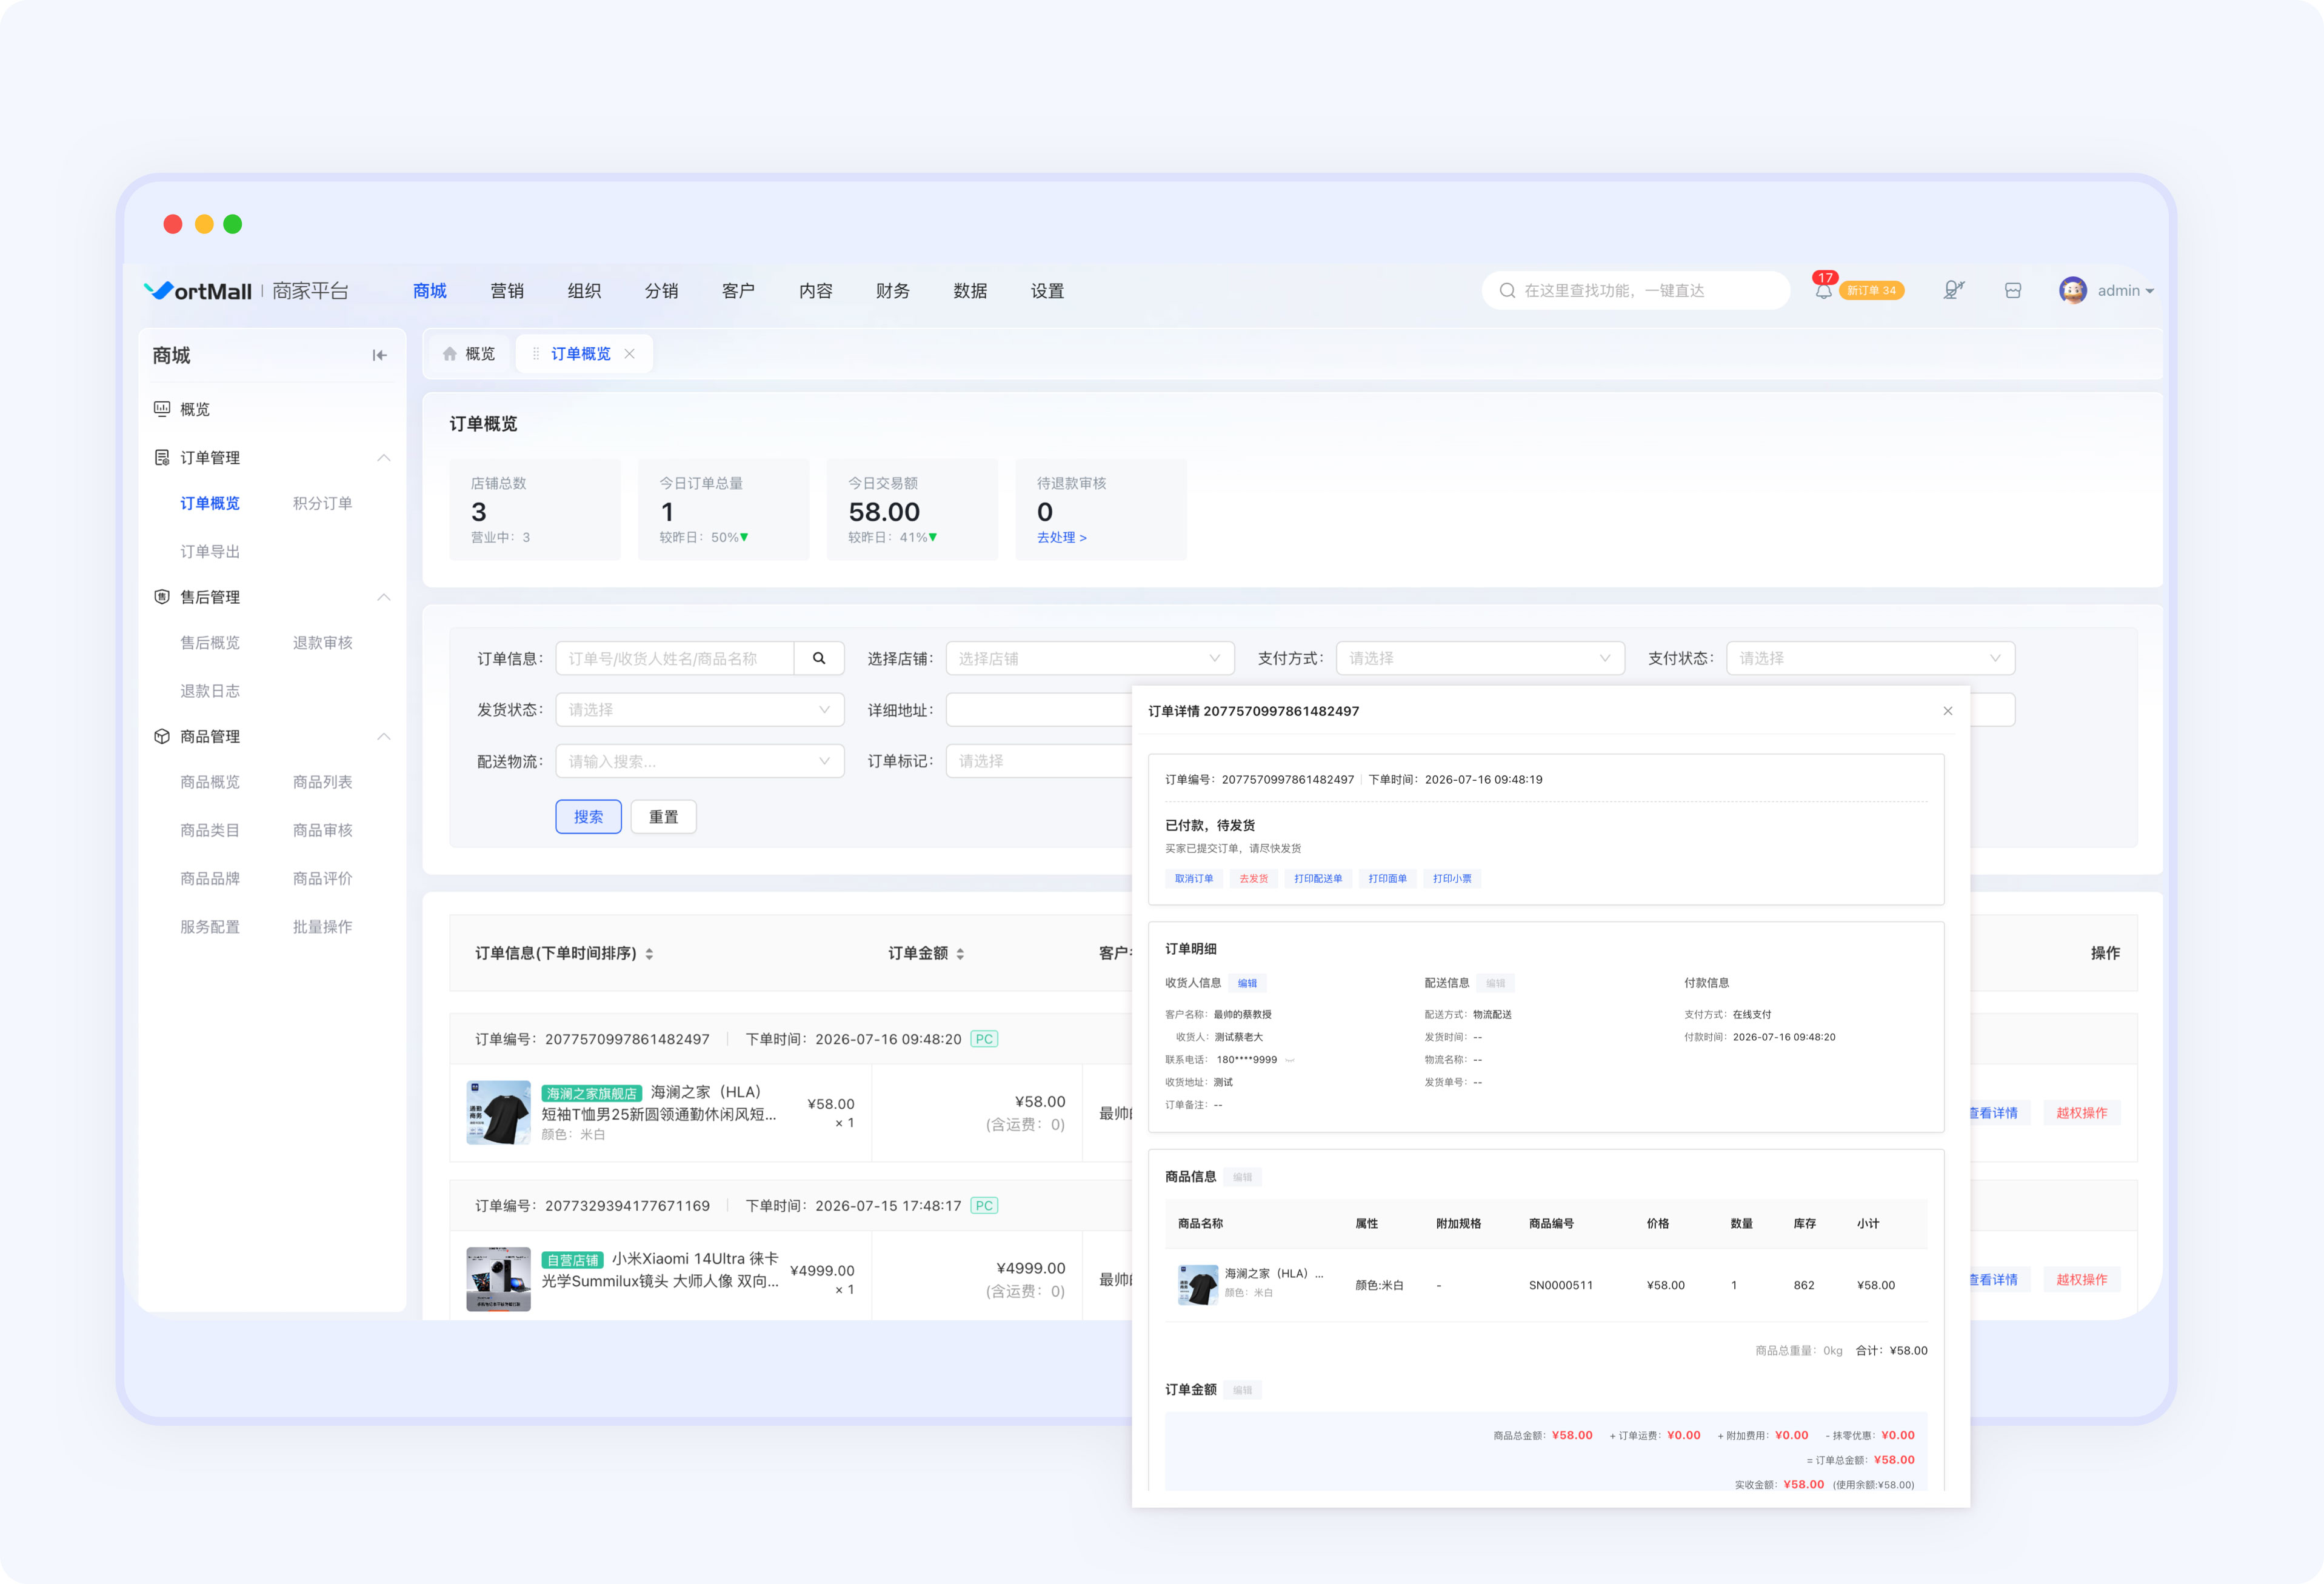Open the notification bell
The height and width of the screenshot is (1584, 2324).
1823,291
